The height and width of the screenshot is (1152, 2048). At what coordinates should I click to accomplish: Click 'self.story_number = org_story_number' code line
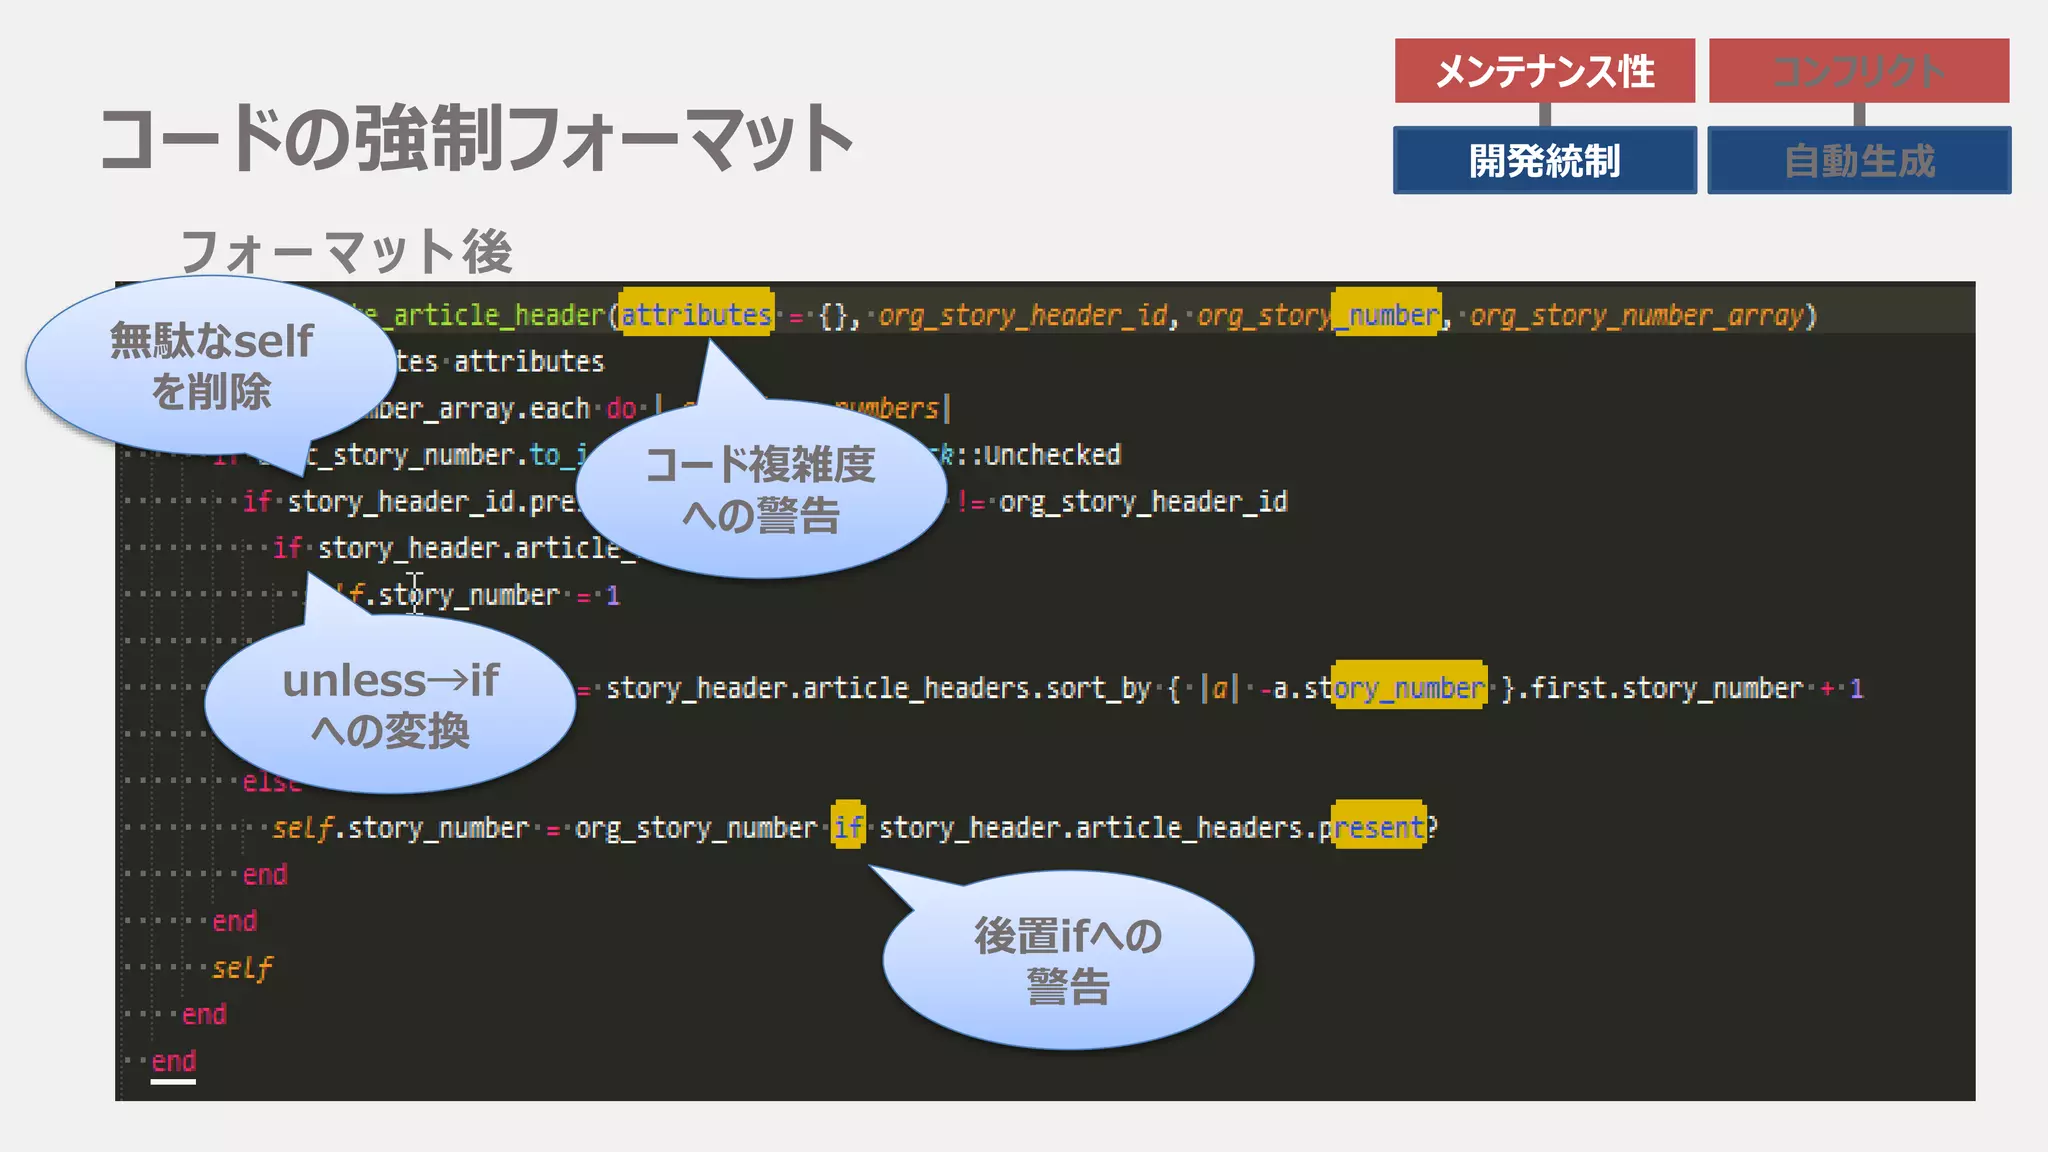pyautogui.click(x=544, y=828)
